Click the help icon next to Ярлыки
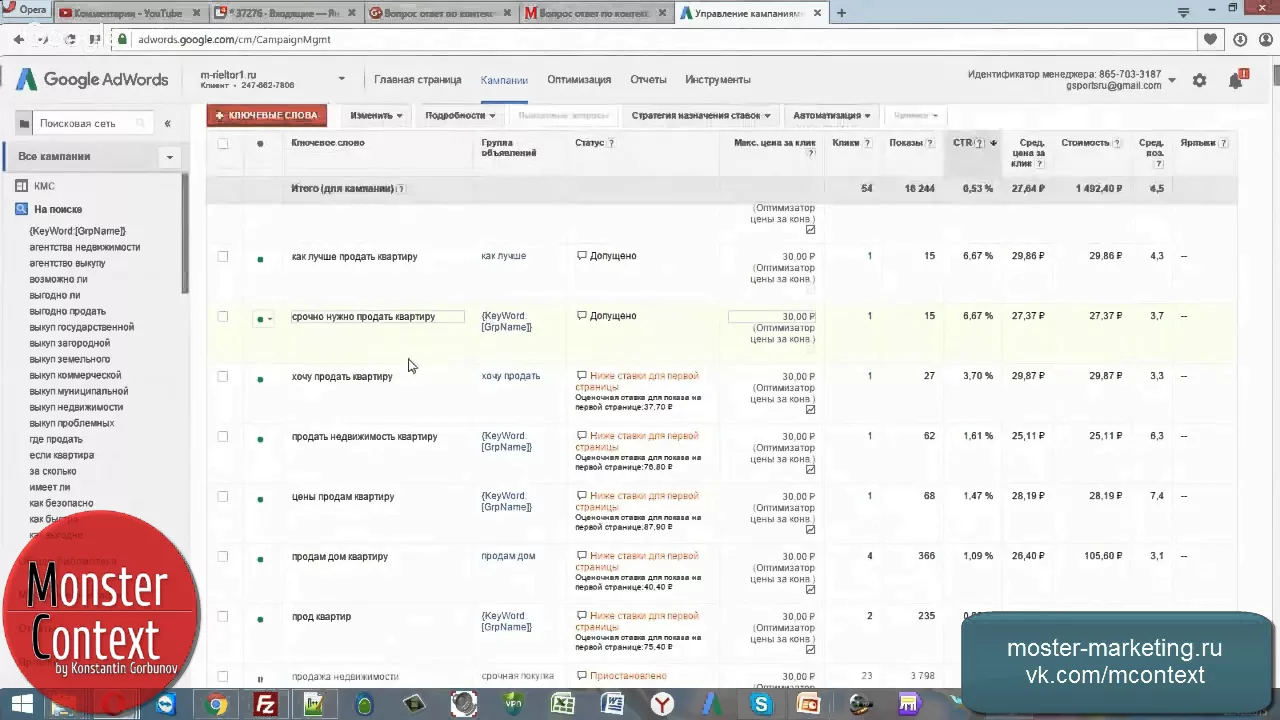 point(1224,143)
